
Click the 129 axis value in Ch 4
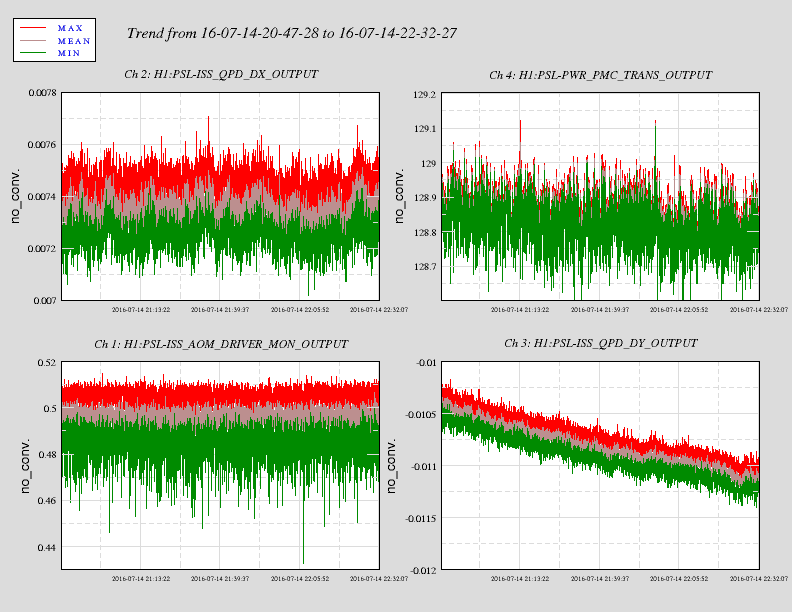click(x=428, y=164)
